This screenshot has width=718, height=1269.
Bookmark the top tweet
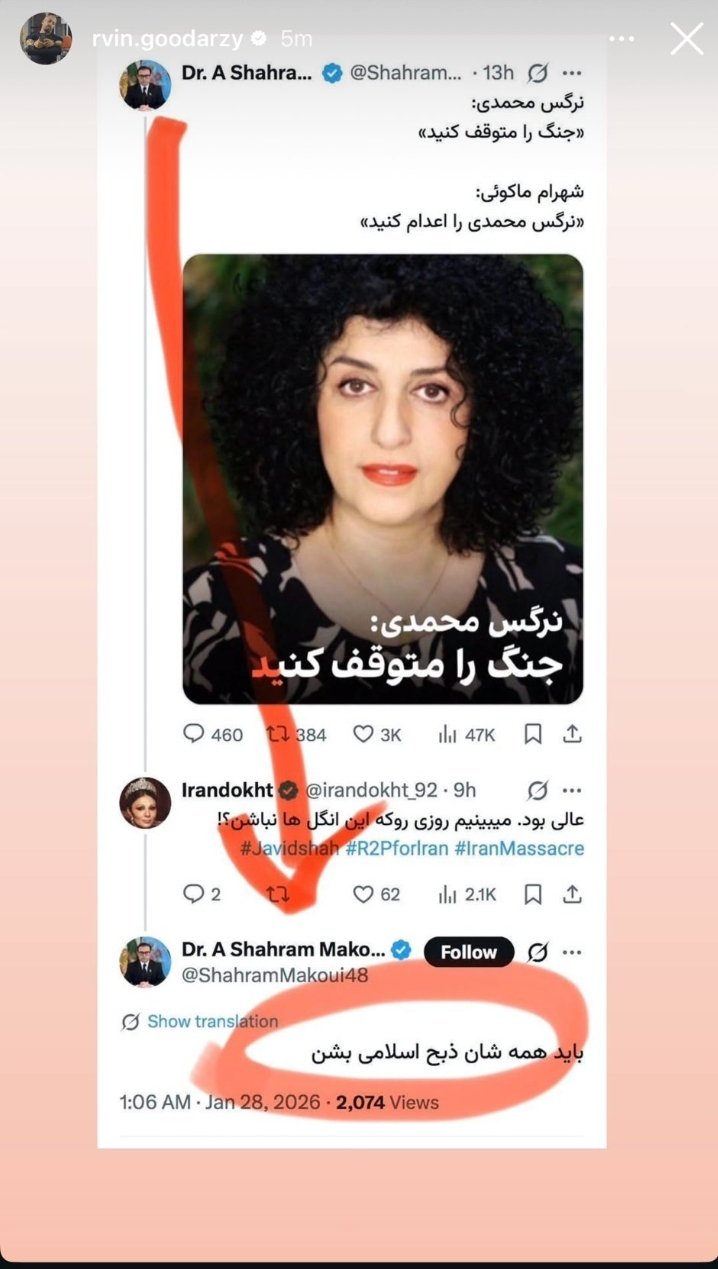533,734
